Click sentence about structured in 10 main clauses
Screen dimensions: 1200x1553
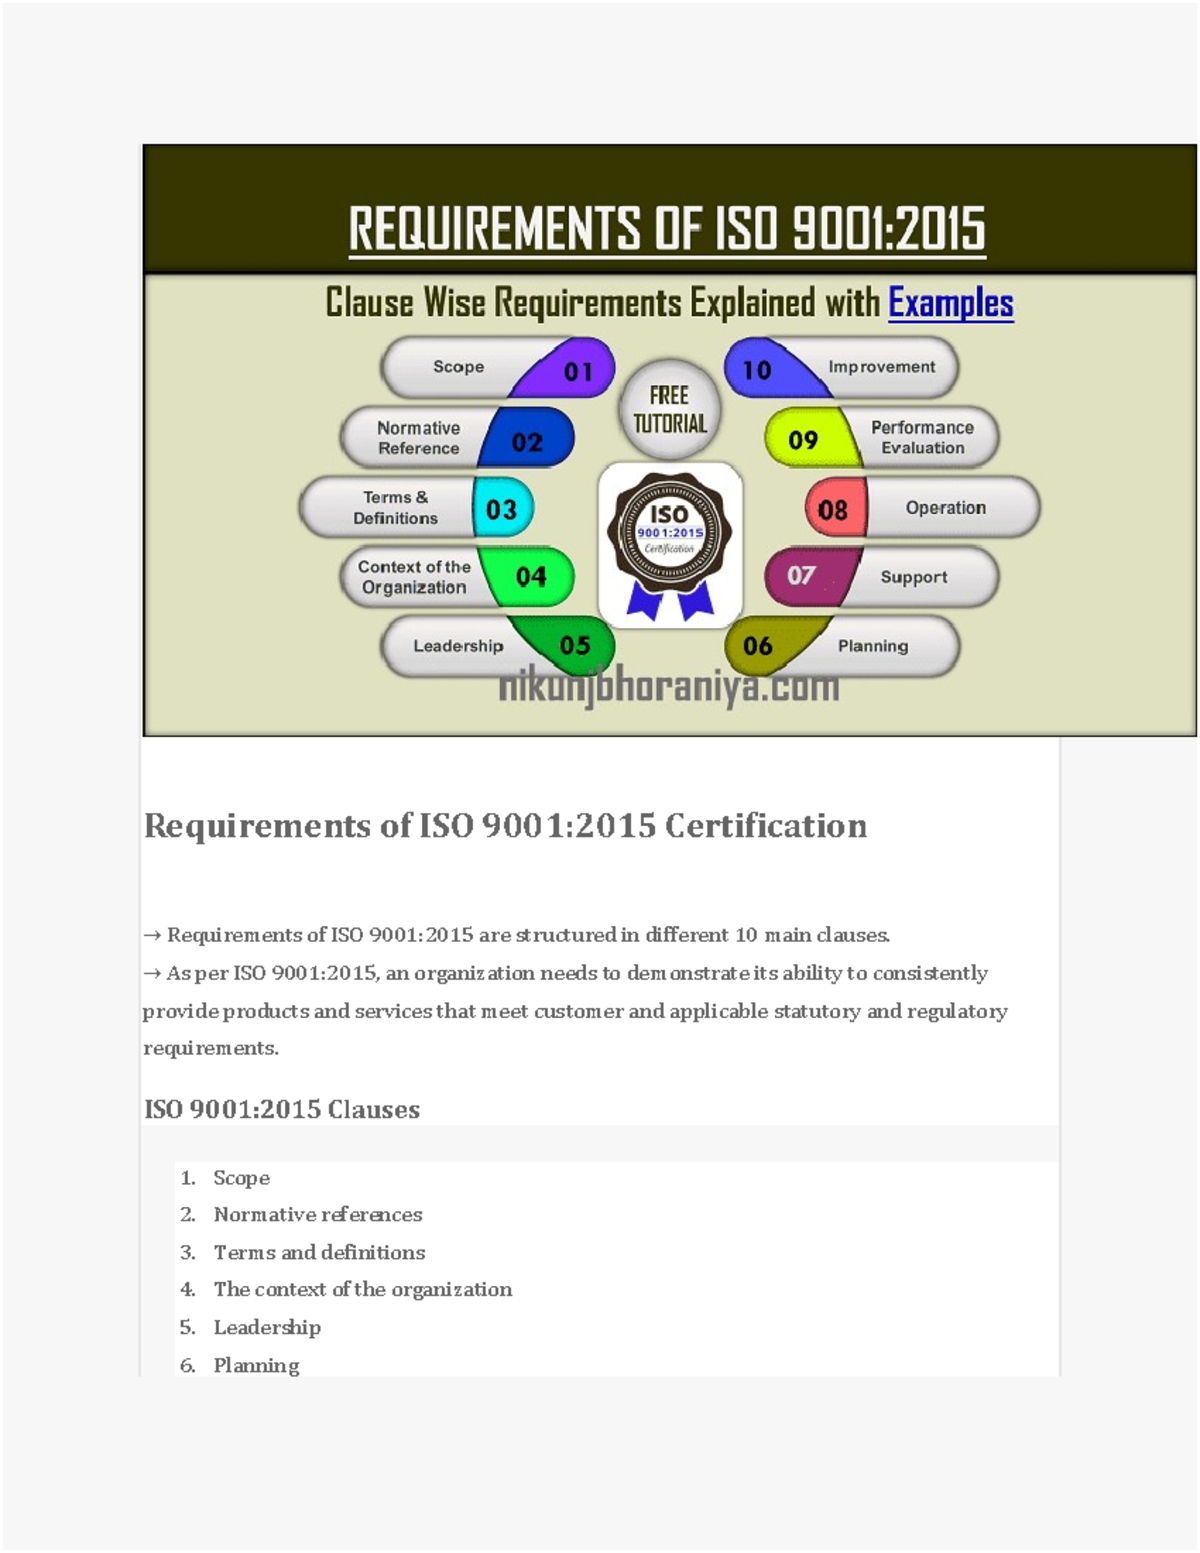517,935
